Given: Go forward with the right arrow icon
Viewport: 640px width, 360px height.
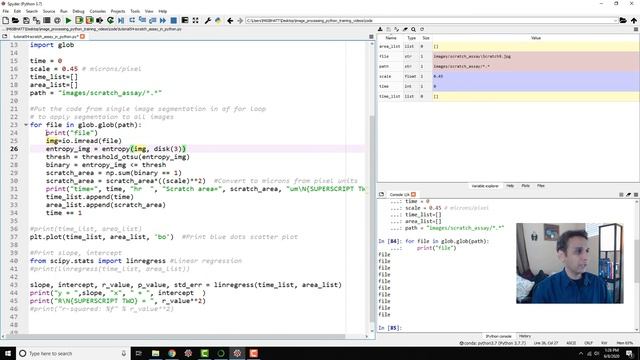Looking at the screenshot, I should coord(240,20).
